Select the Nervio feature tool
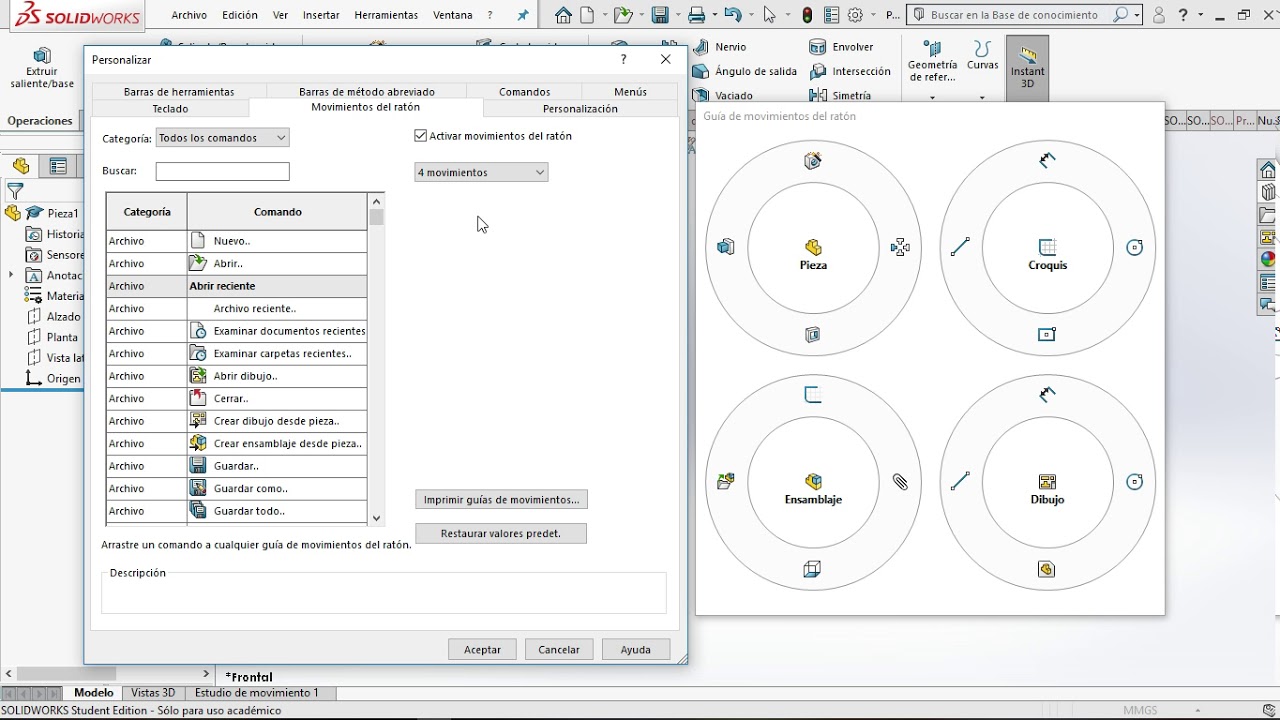Viewport: 1280px width, 720px height. (x=720, y=47)
